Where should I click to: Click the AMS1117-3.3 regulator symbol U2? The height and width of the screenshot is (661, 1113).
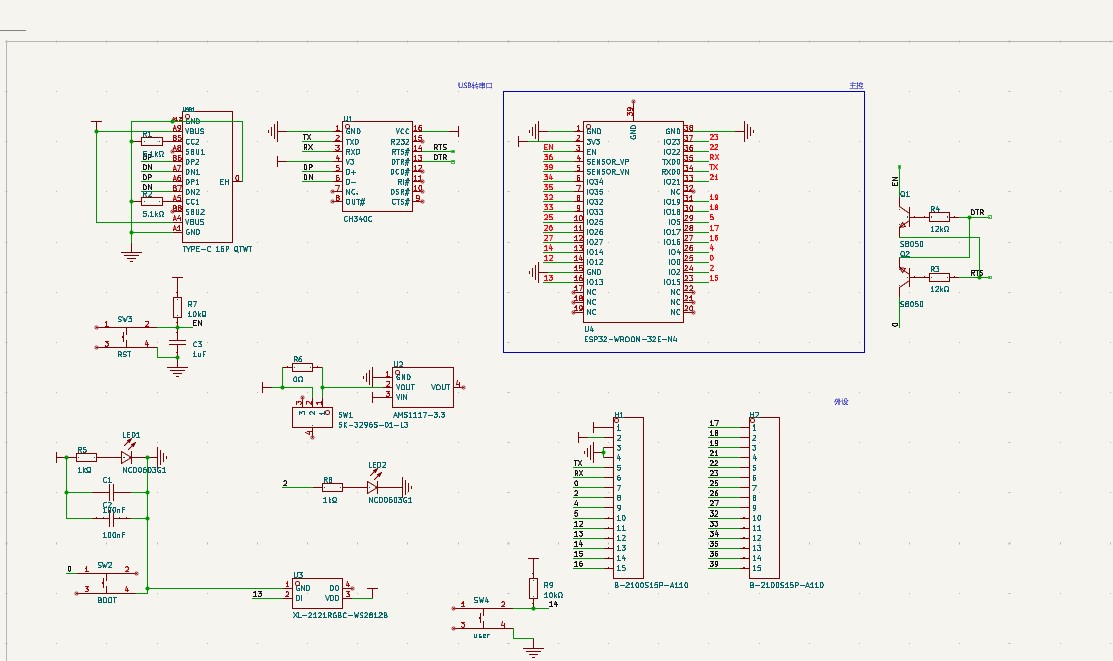(x=422, y=386)
